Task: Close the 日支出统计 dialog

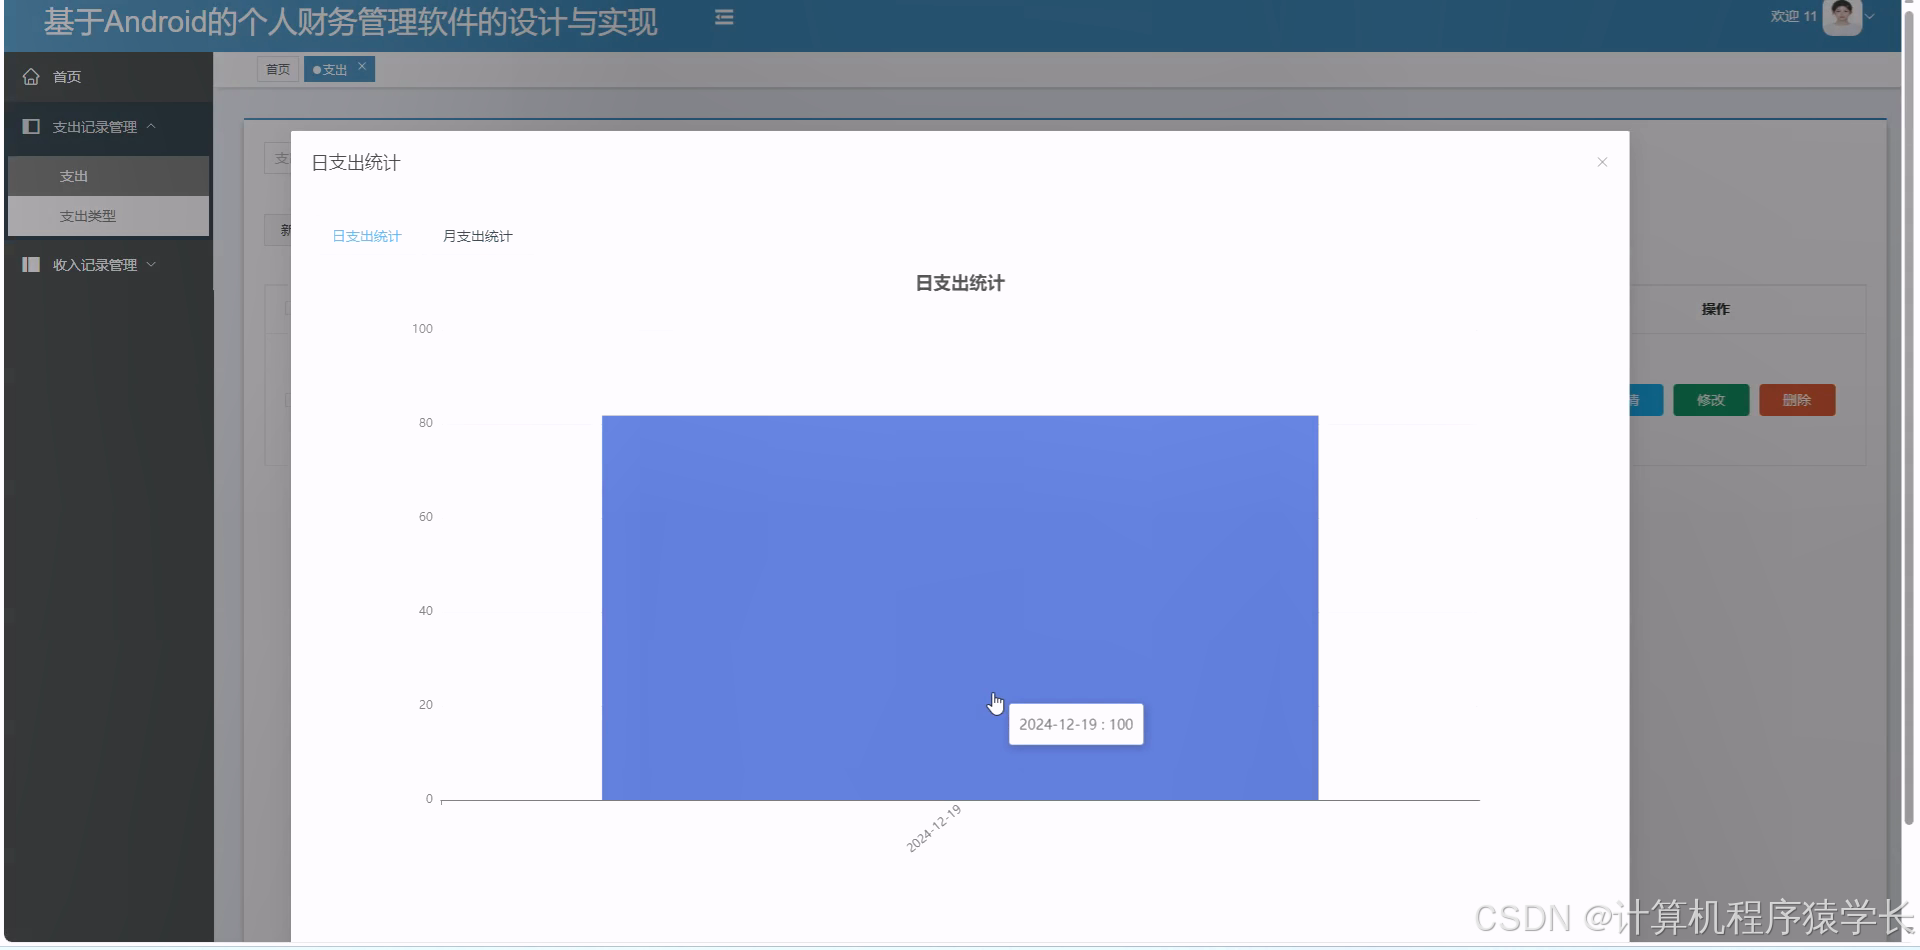Action: pos(1602,162)
